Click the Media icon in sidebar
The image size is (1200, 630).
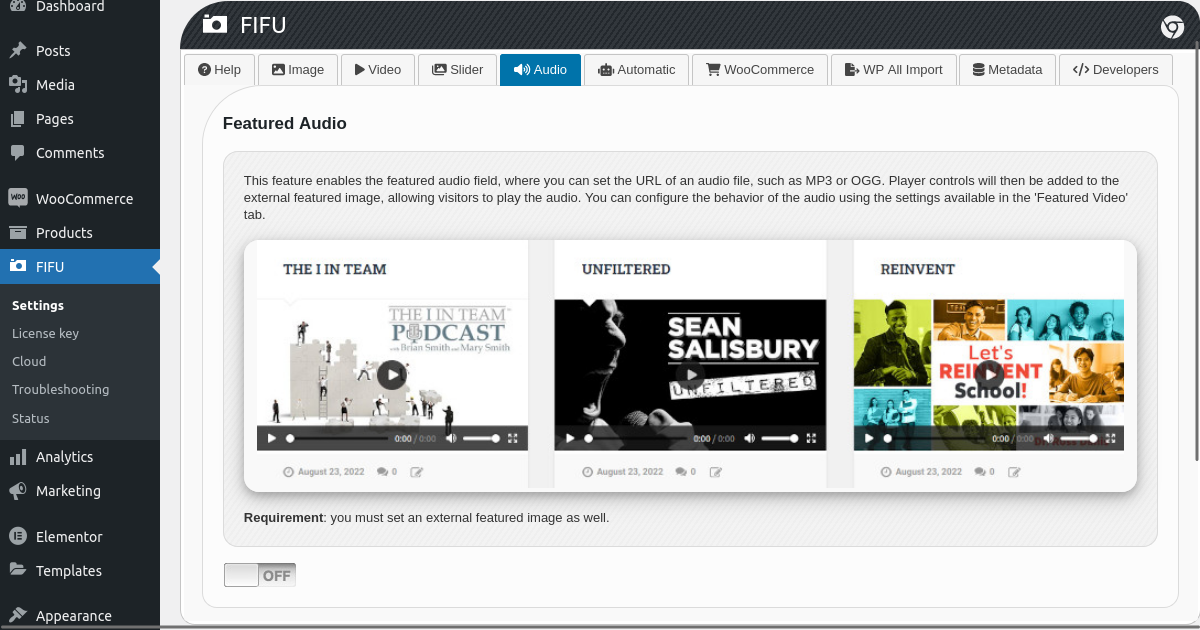[x=18, y=85]
